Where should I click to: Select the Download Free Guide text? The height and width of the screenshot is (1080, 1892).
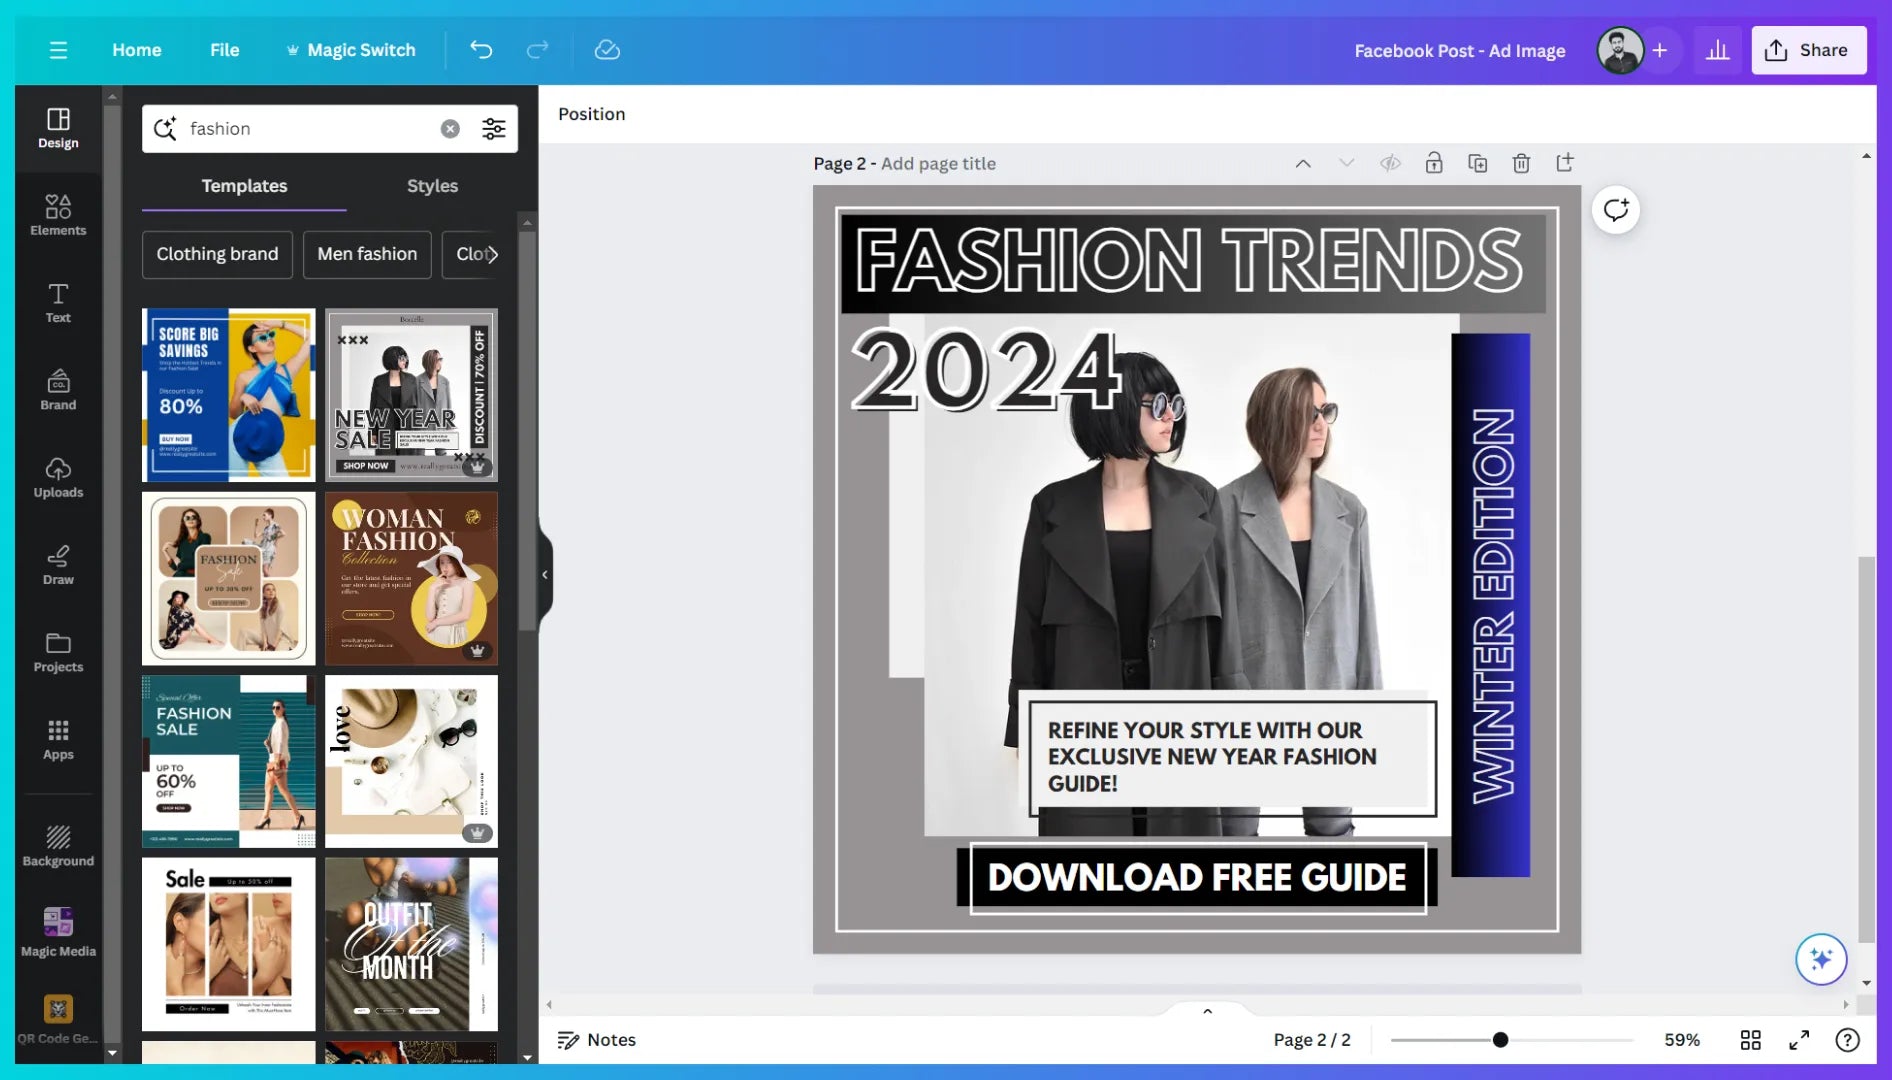(1197, 878)
